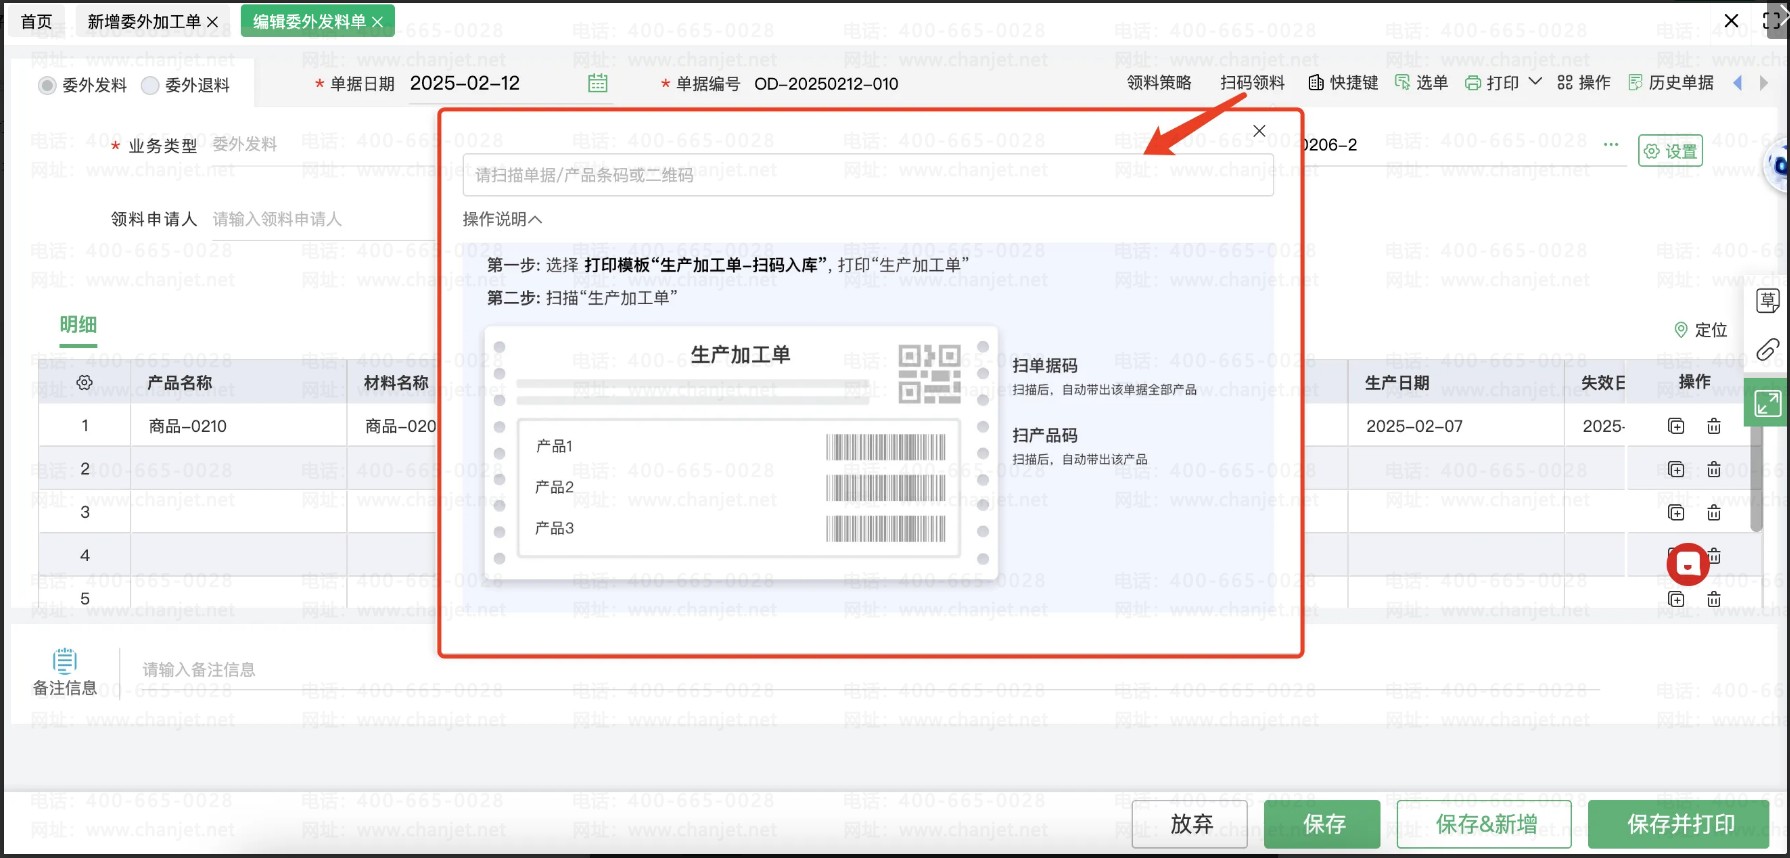The width and height of the screenshot is (1790, 858).
Task: Expand the 打印 dropdown arrow
Action: click(1535, 82)
